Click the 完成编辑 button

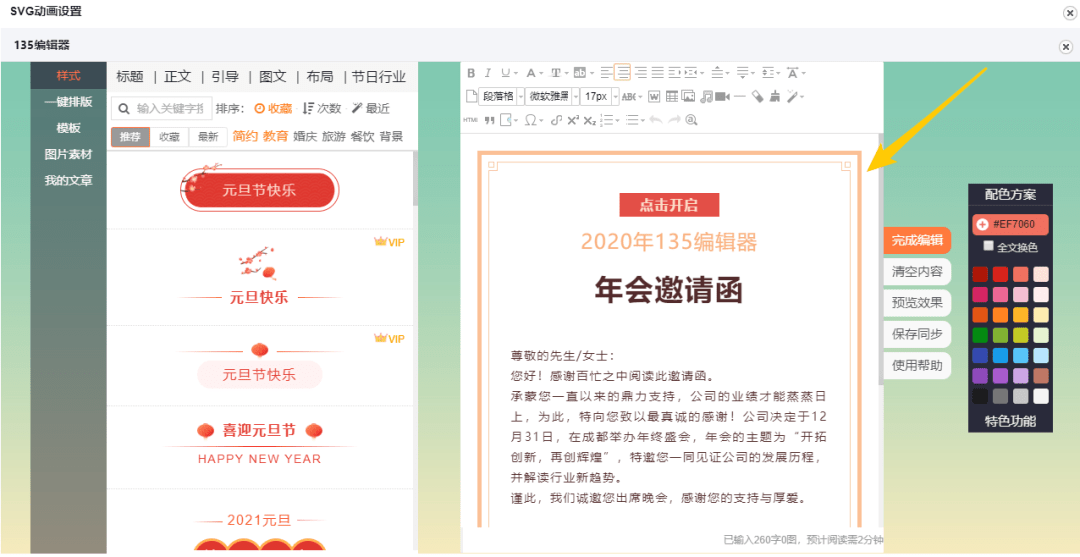point(917,240)
